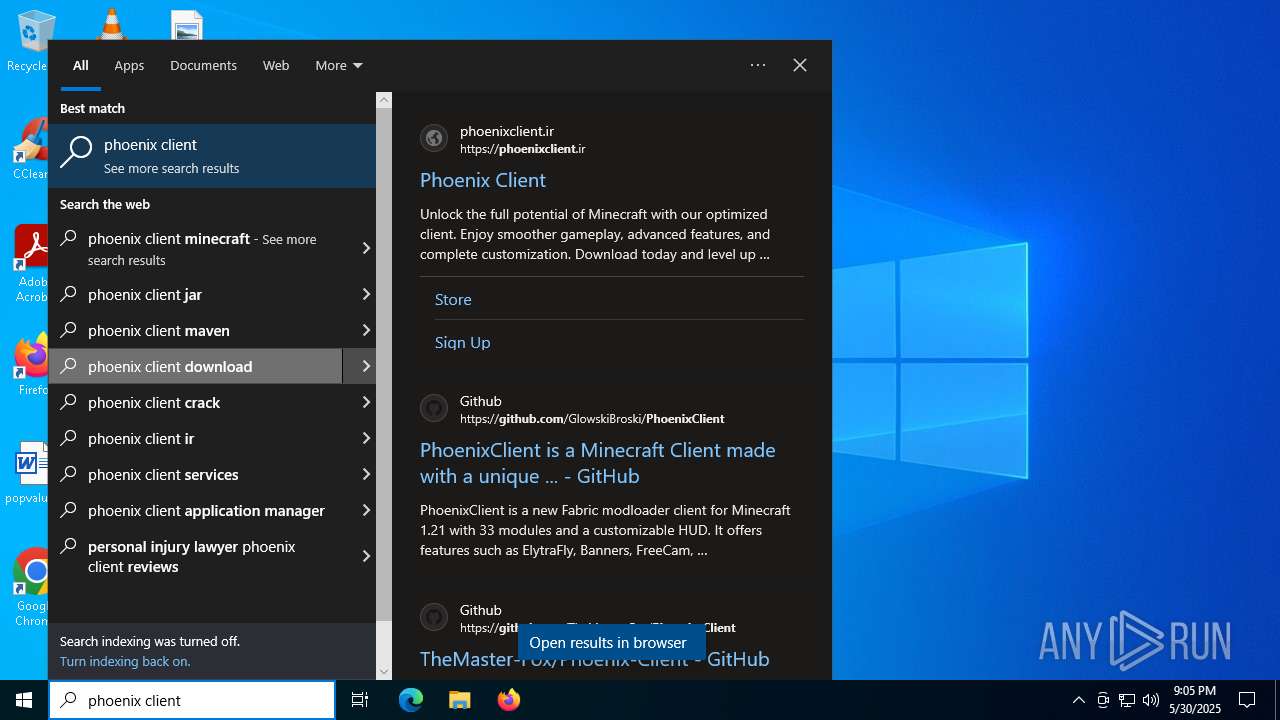Expand arrow for phoenix client crack

tap(366, 402)
